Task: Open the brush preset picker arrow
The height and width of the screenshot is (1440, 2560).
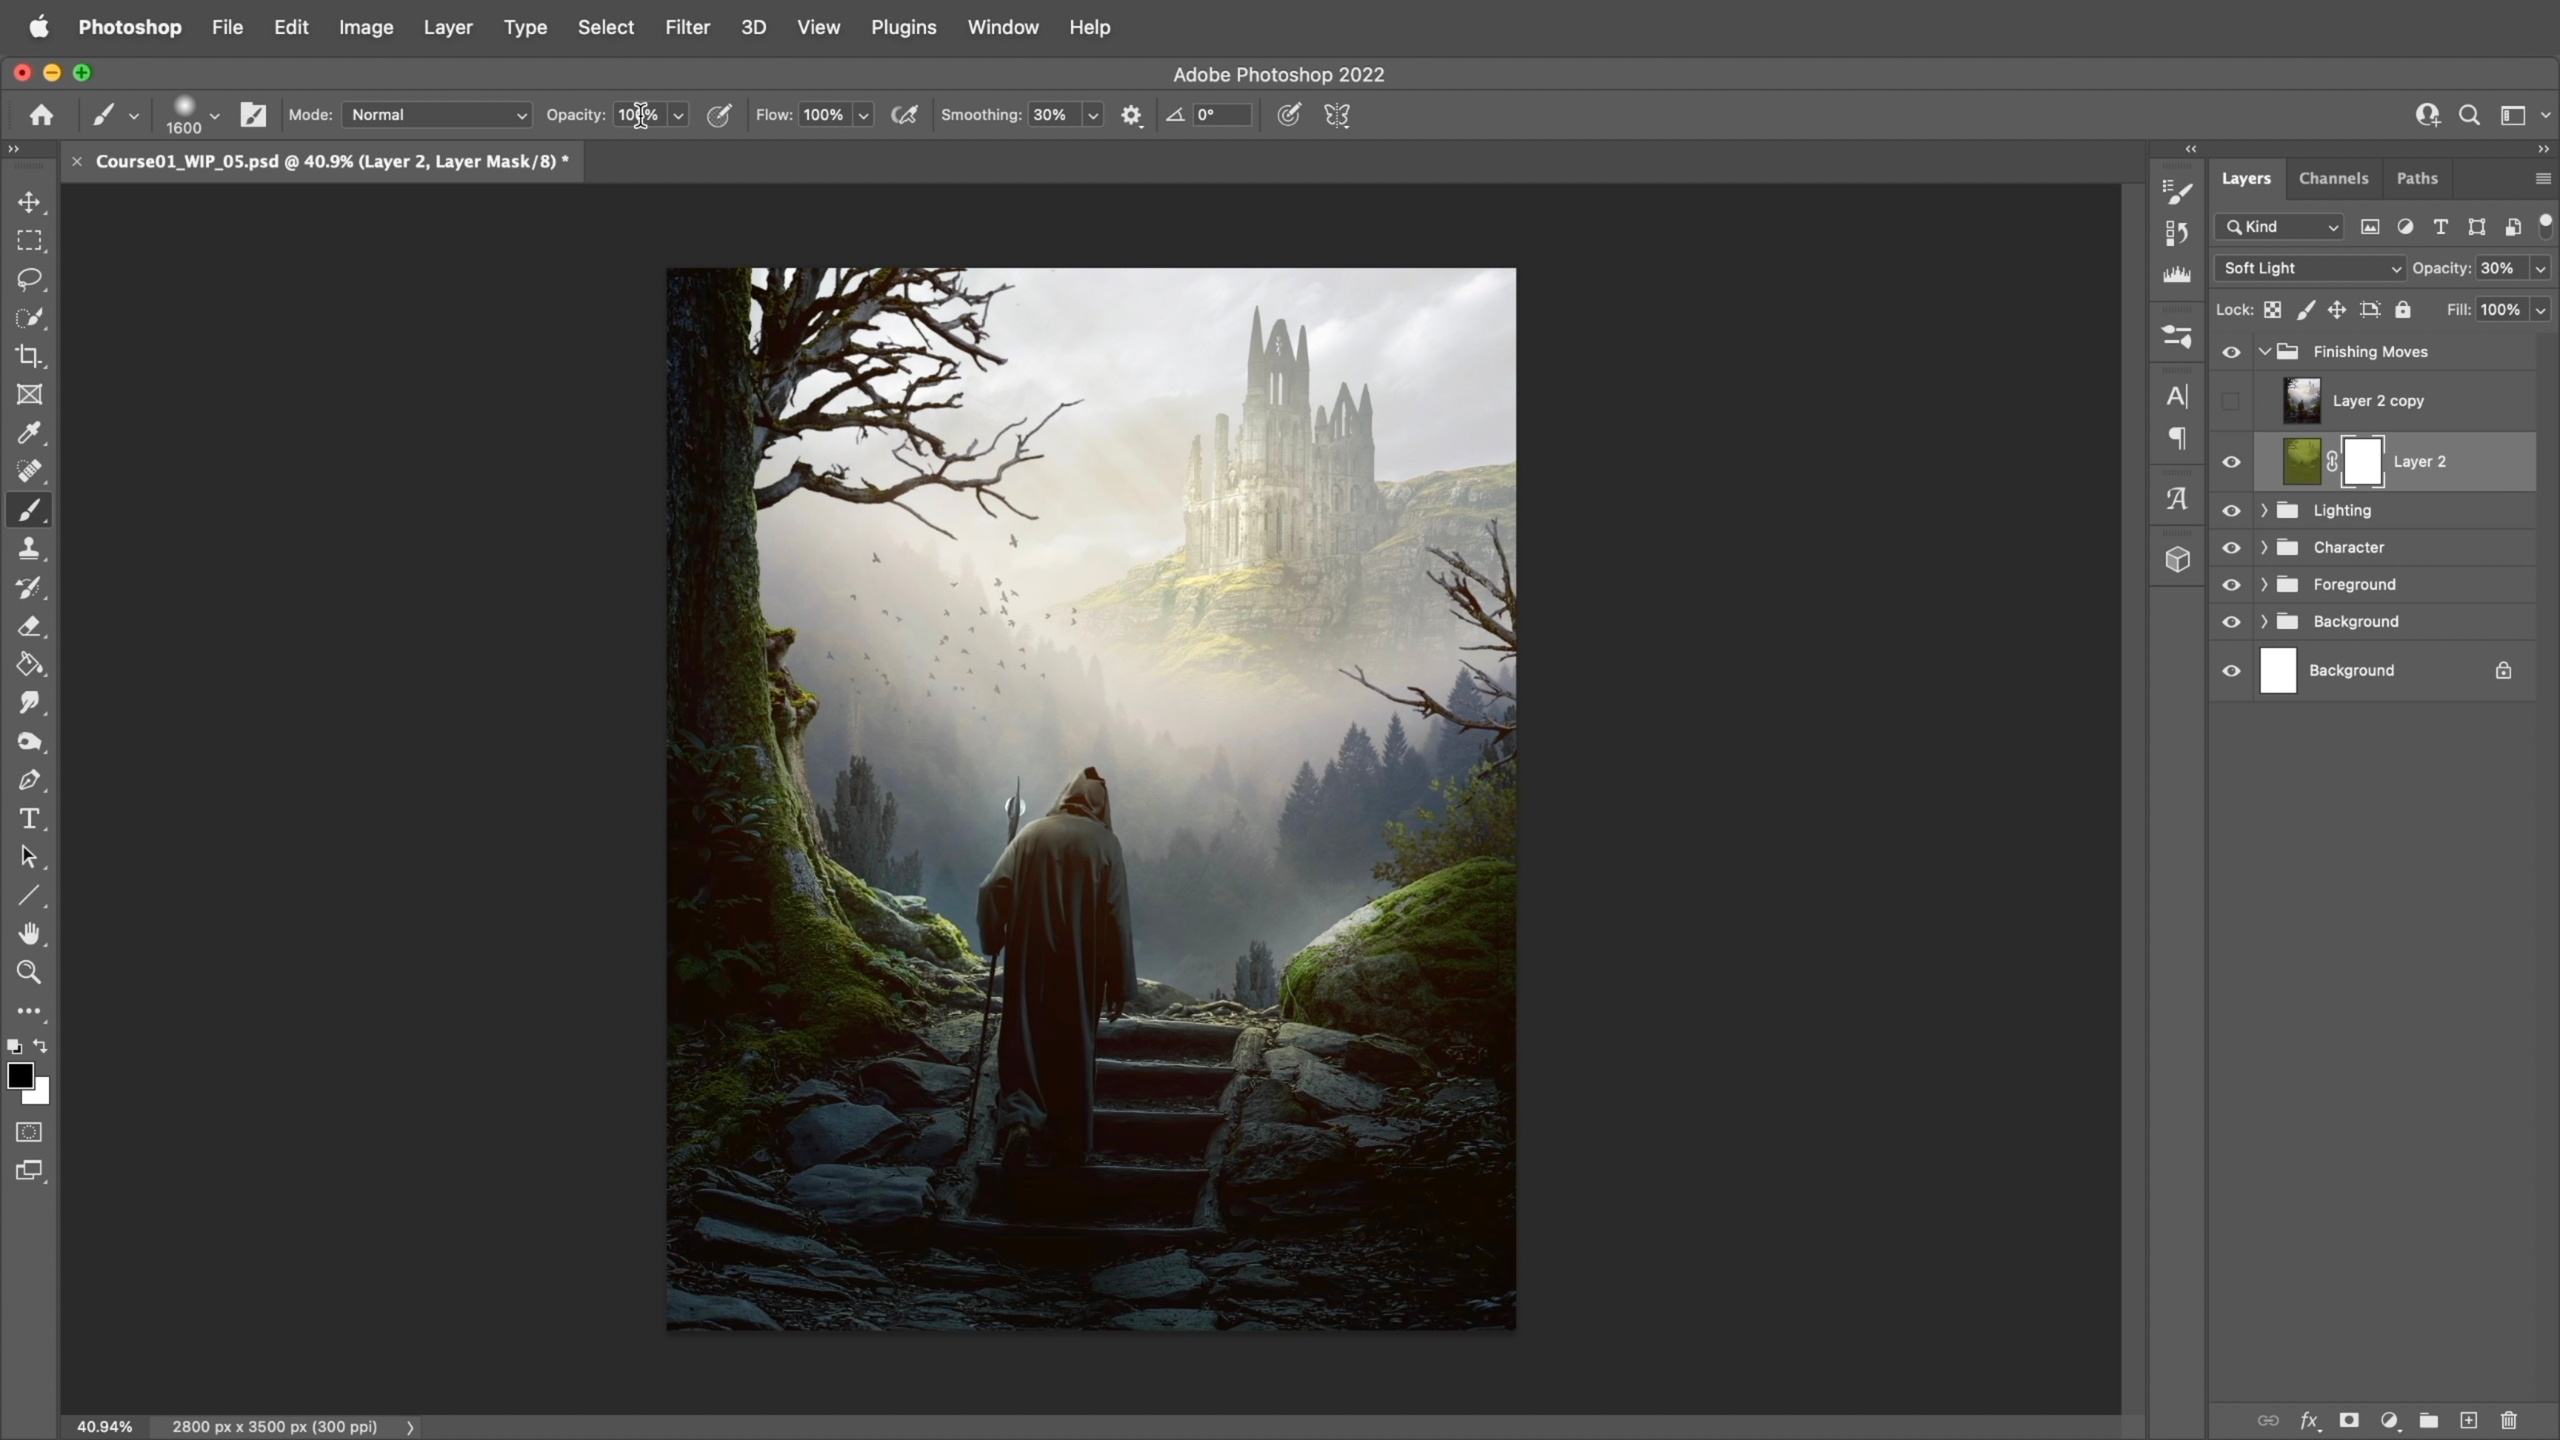Action: 215,116
